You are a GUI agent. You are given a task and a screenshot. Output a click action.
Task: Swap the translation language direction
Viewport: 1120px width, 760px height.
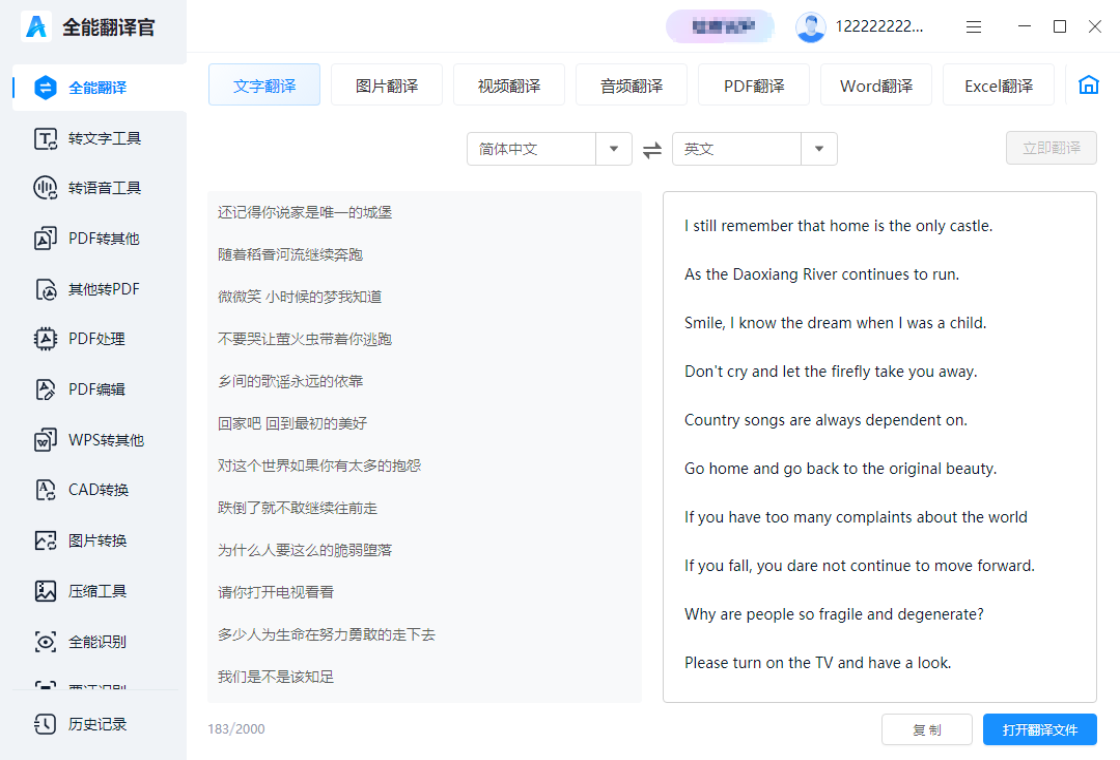pos(651,148)
